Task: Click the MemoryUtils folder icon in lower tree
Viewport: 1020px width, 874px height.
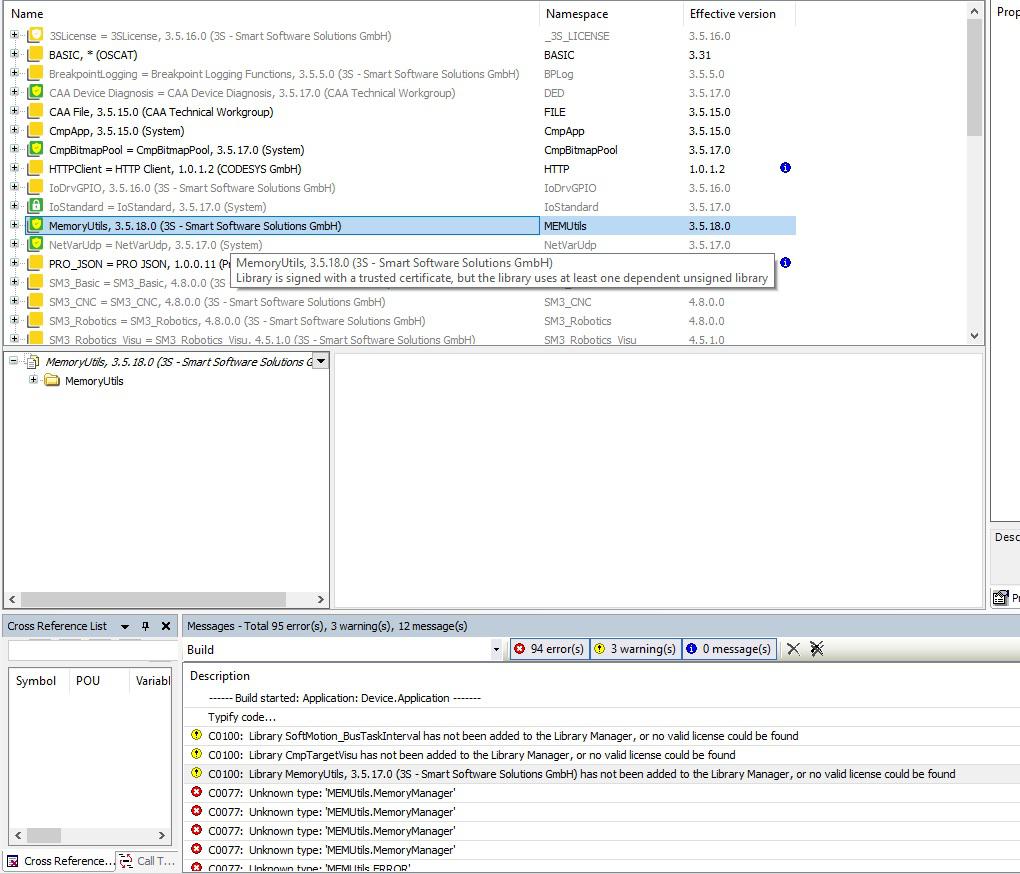Action: pyautogui.click(x=52, y=381)
